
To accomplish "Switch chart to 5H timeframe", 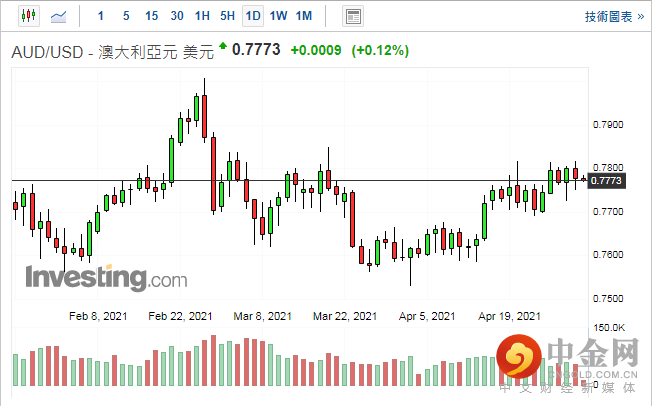I will [x=228, y=16].
